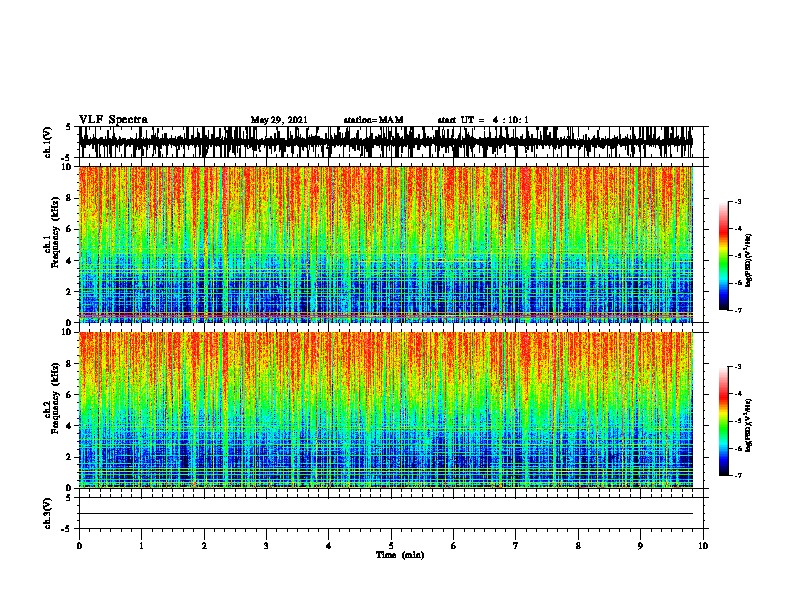Click time axis tick label "6"

454,546
